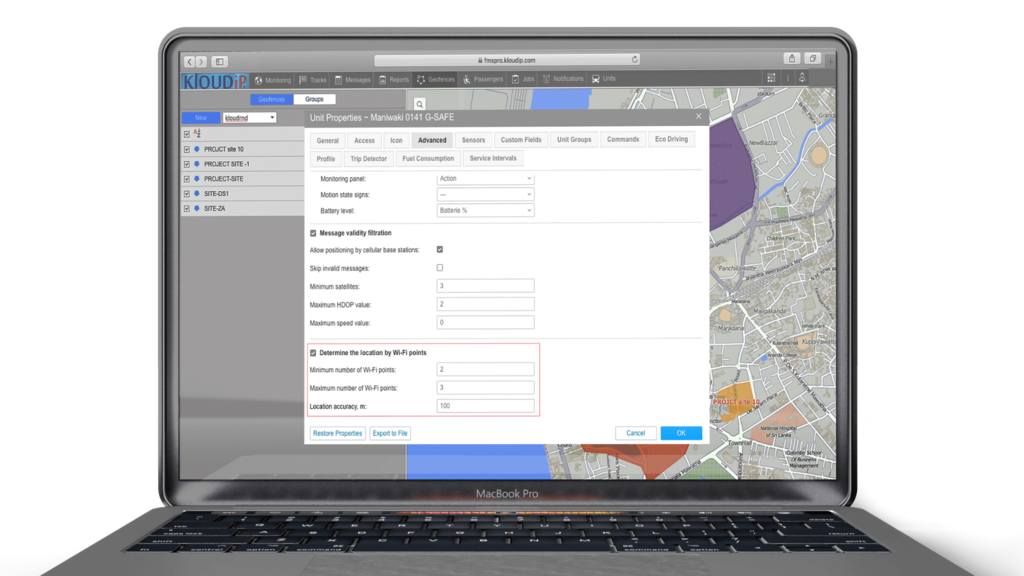This screenshot has height=576, width=1024.
Task: Toggle the PROJECT-SITE checkbox
Action: 187,179
